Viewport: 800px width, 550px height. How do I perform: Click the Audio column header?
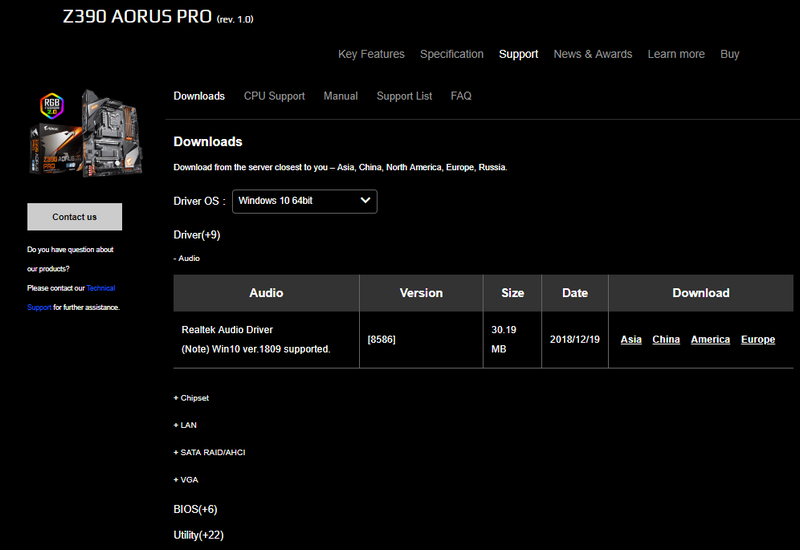pos(266,293)
